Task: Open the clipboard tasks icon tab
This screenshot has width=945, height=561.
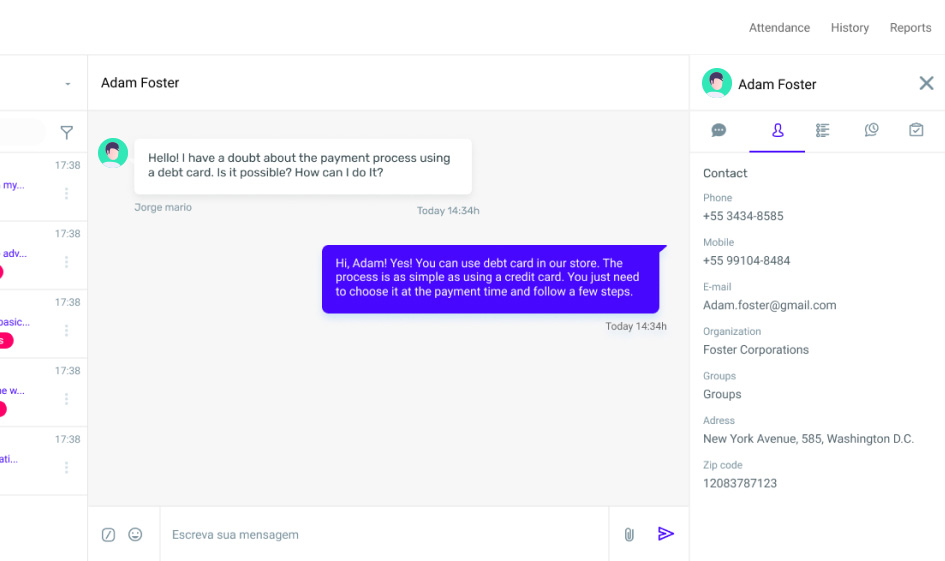Action: 916,130
